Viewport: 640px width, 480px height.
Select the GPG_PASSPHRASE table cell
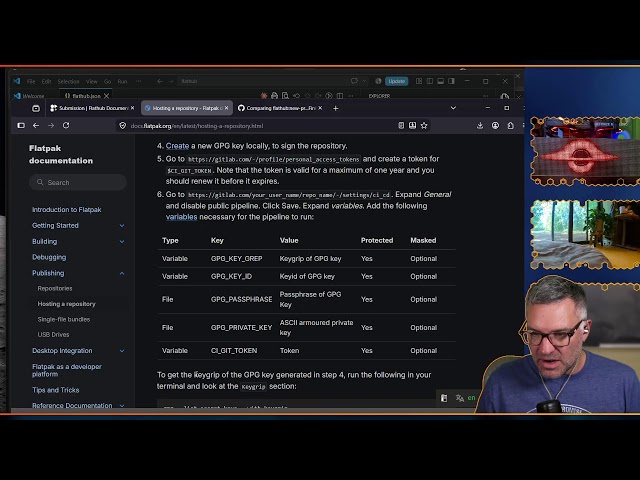[241, 299]
